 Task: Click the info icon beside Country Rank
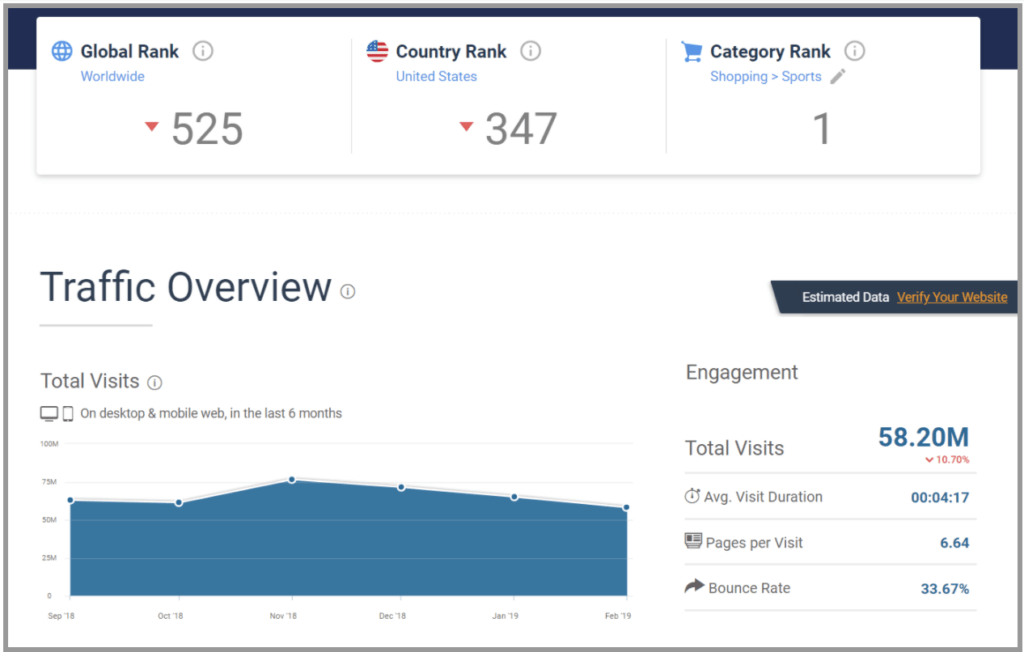coord(531,51)
